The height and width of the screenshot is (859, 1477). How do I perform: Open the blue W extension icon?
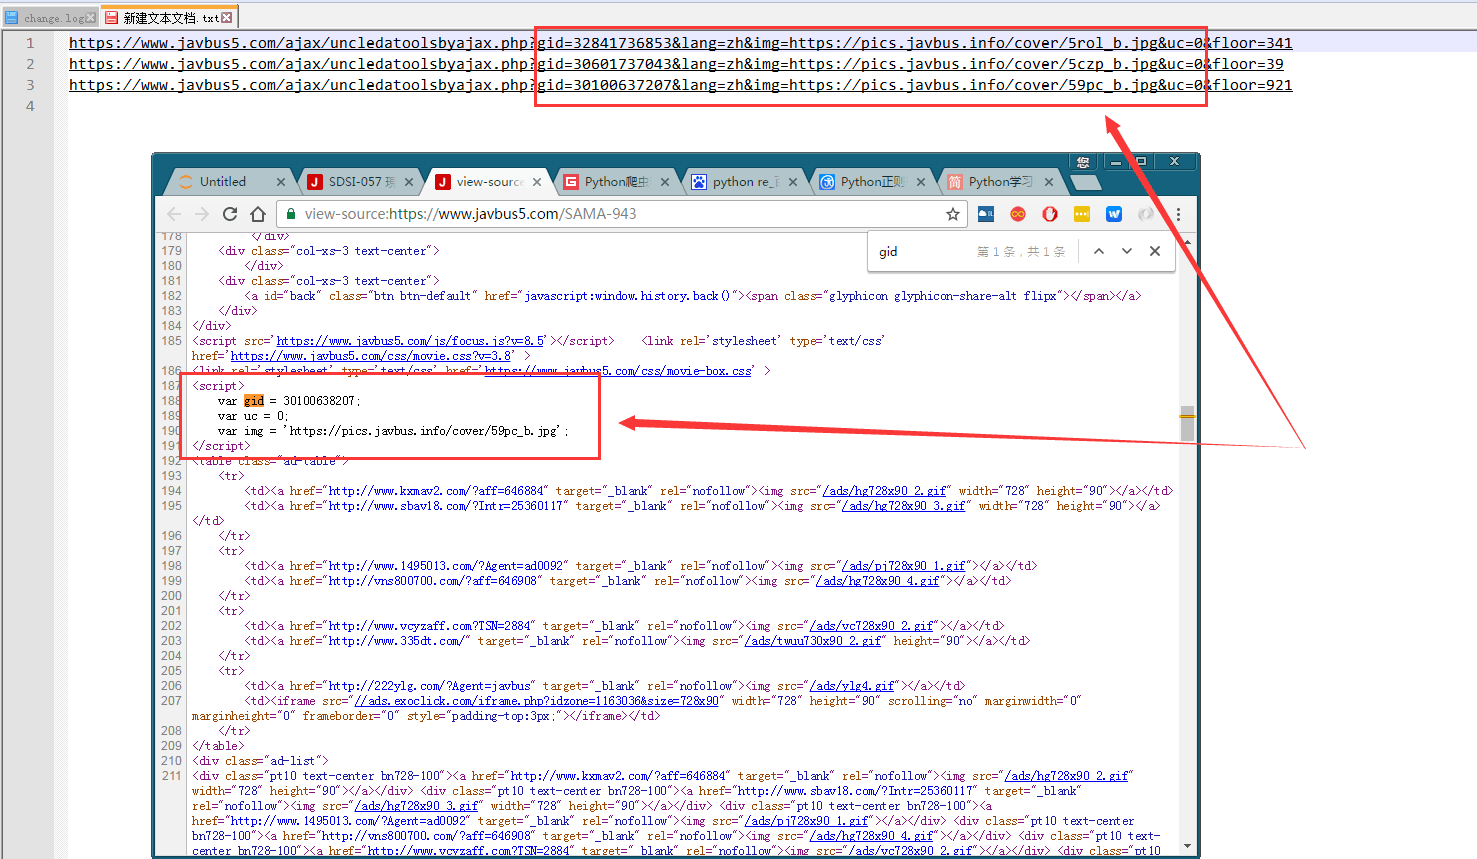pyautogui.click(x=1114, y=214)
